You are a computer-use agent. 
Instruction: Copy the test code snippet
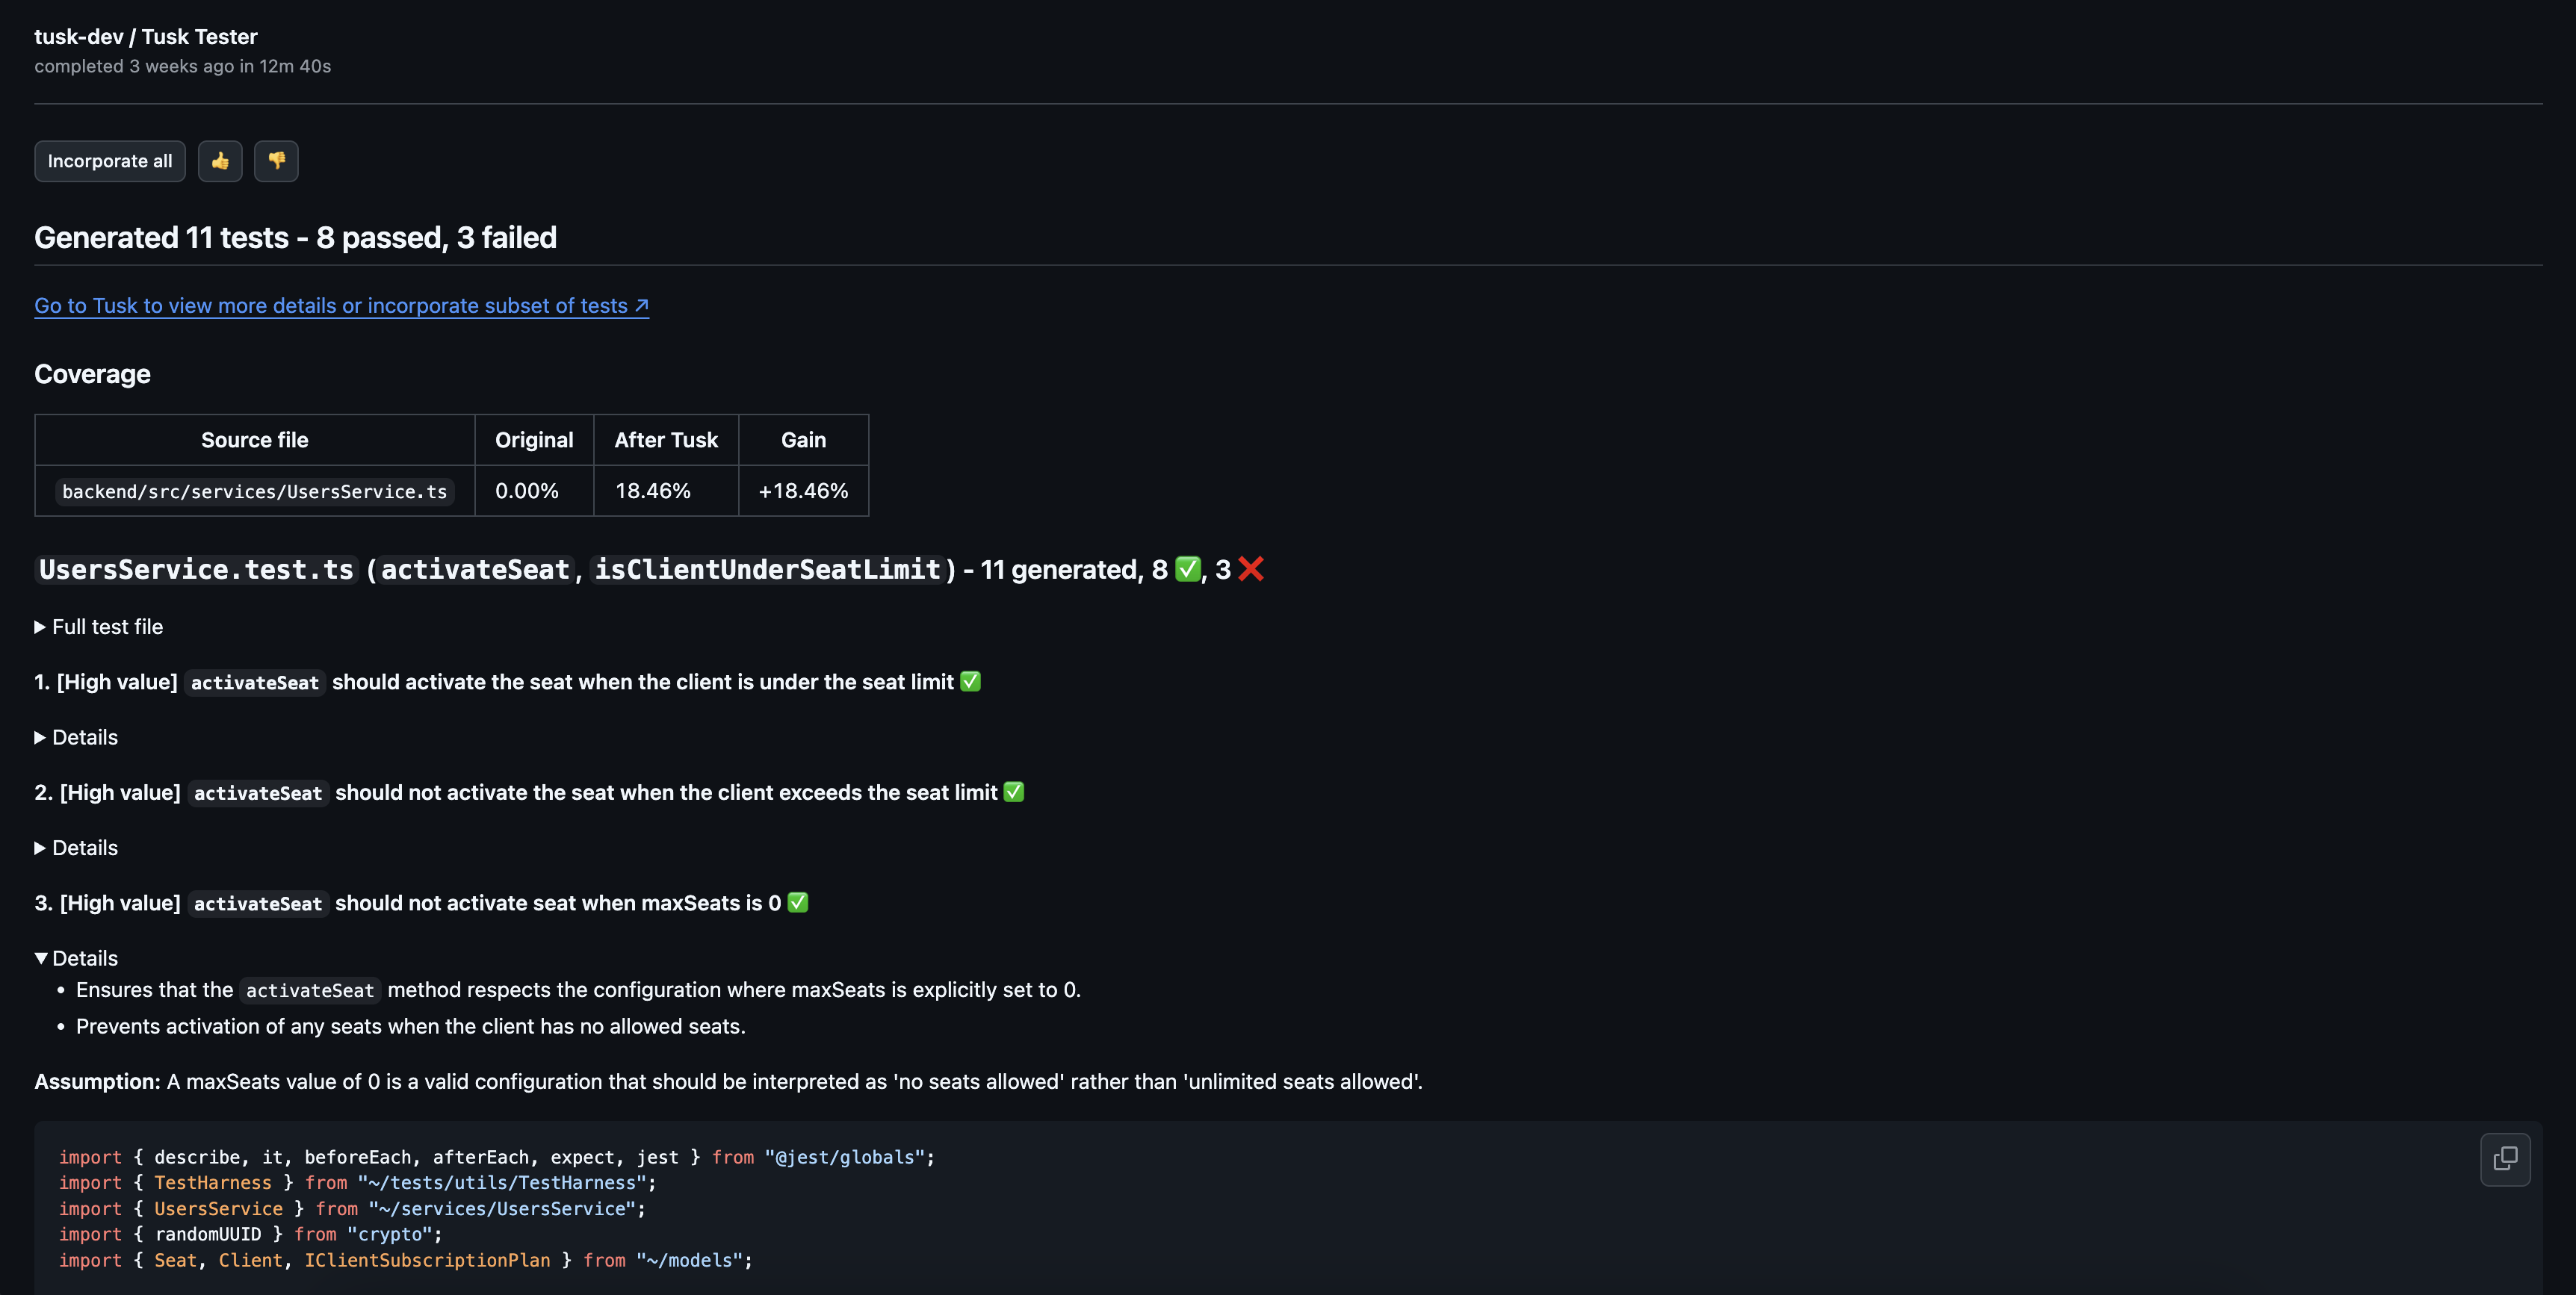[2505, 1158]
